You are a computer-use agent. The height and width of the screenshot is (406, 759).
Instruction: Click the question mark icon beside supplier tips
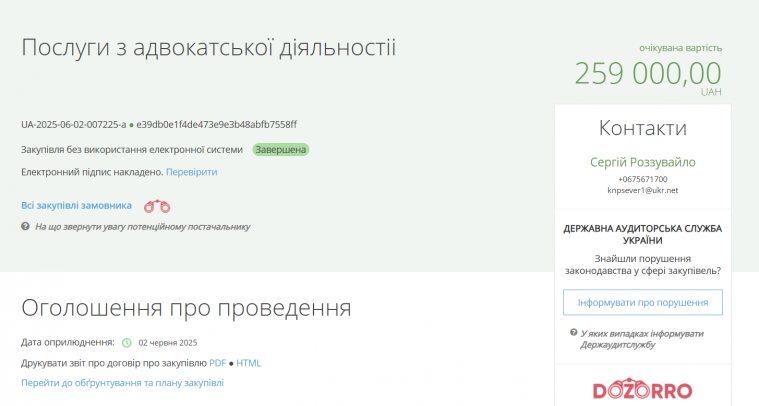26,227
